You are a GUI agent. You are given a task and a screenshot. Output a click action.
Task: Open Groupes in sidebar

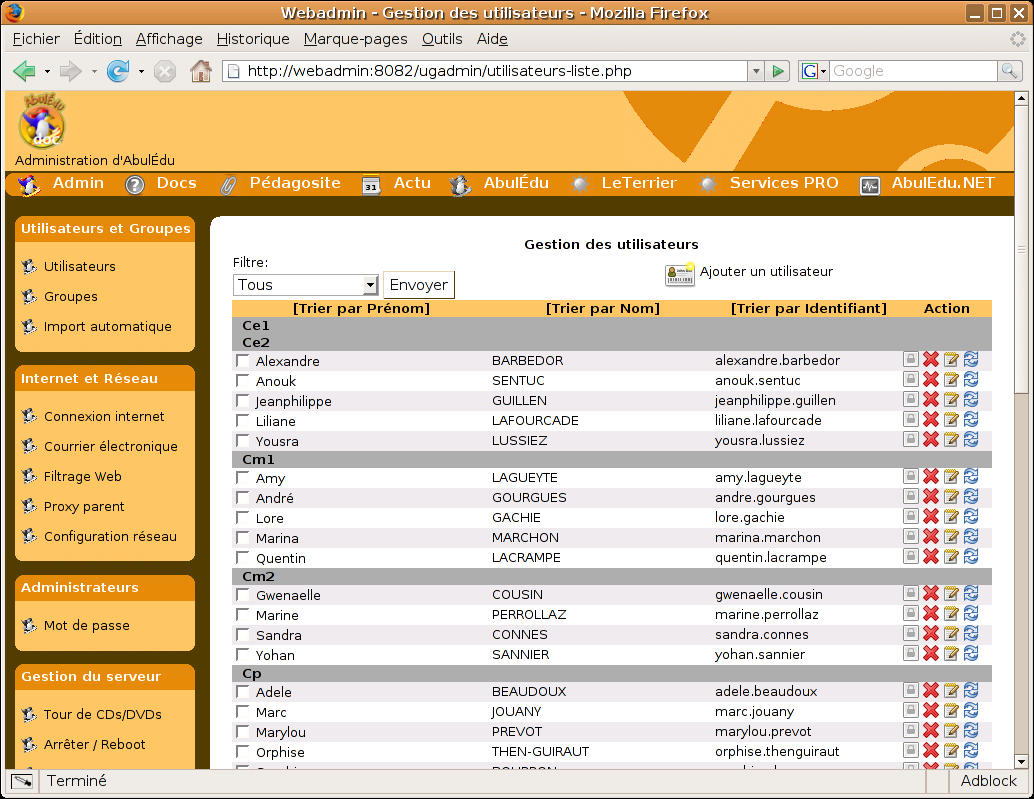click(x=71, y=297)
